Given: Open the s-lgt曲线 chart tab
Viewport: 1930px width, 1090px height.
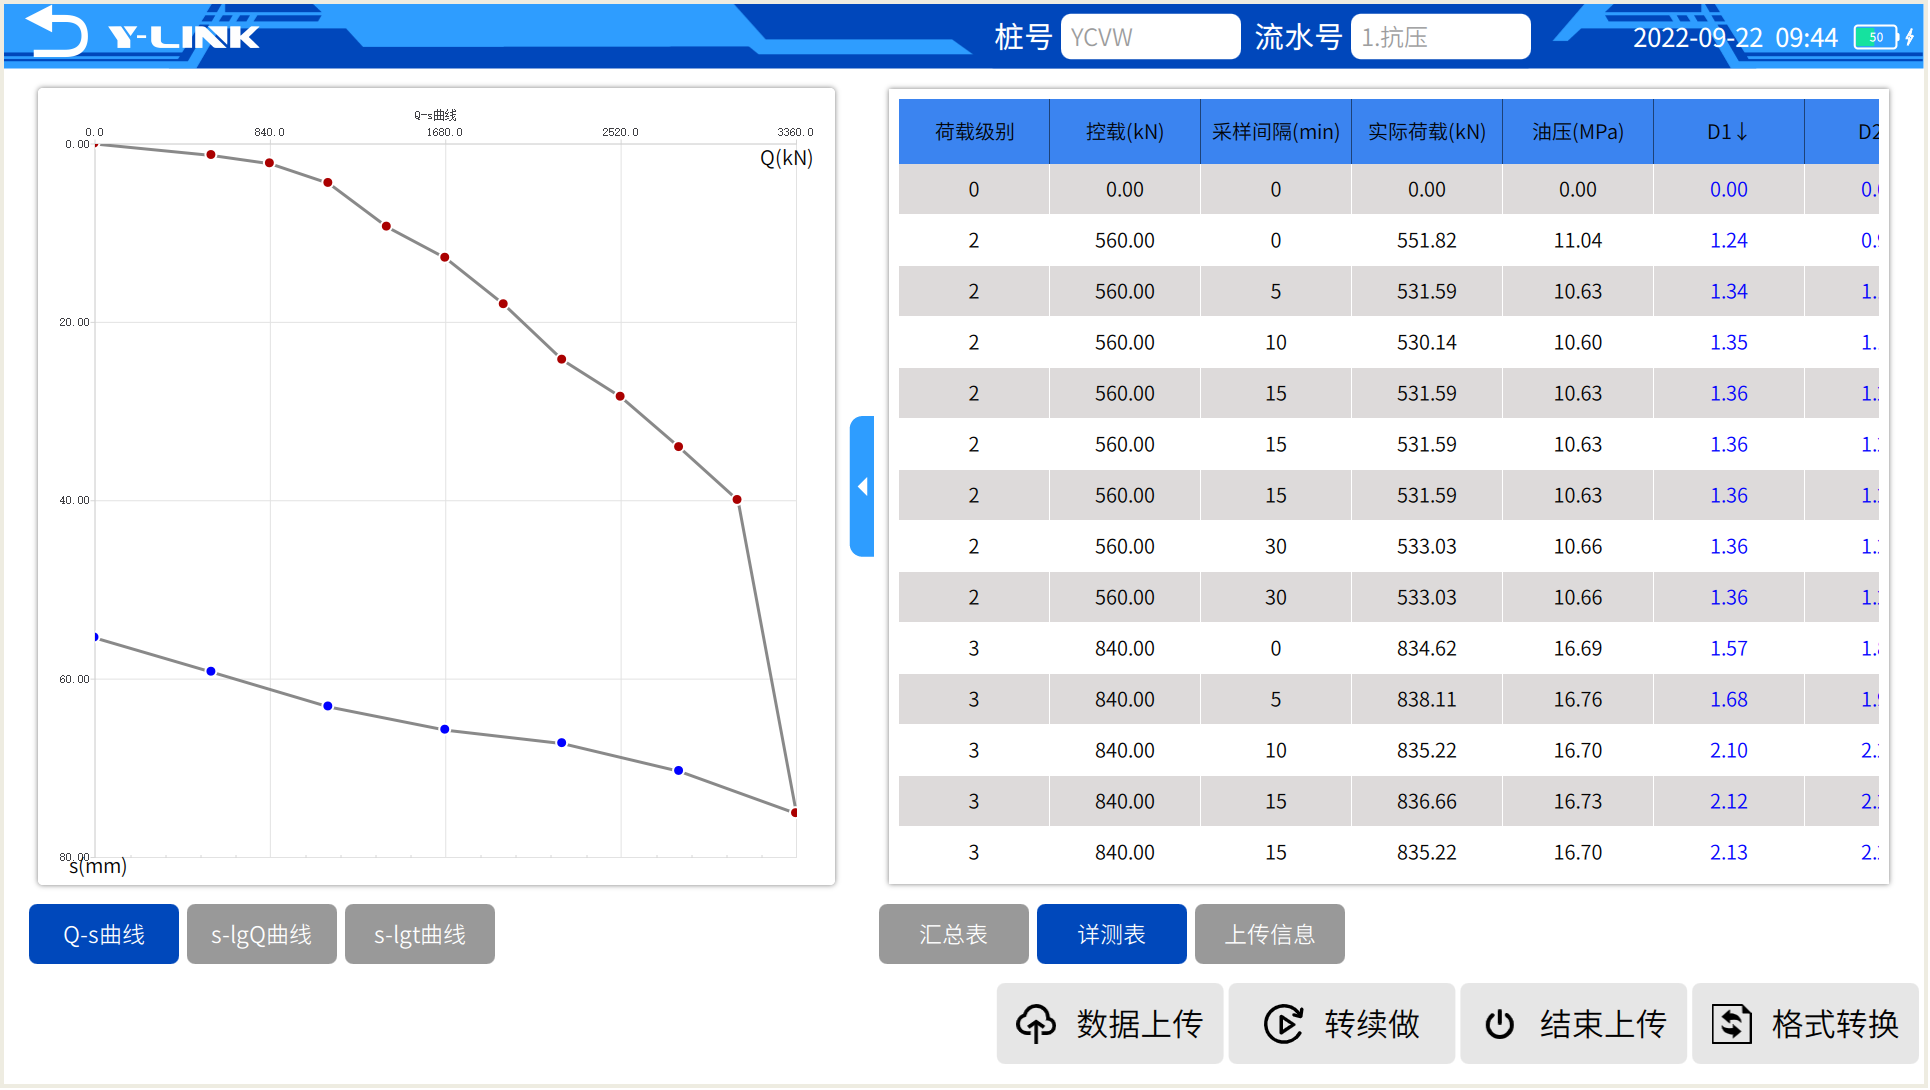Looking at the screenshot, I should pos(420,935).
